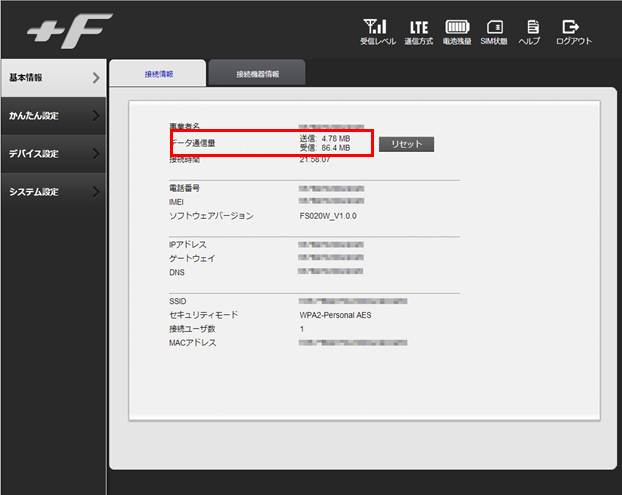
Task: Expand the chevron beside 基本情報
Action: tap(96, 78)
